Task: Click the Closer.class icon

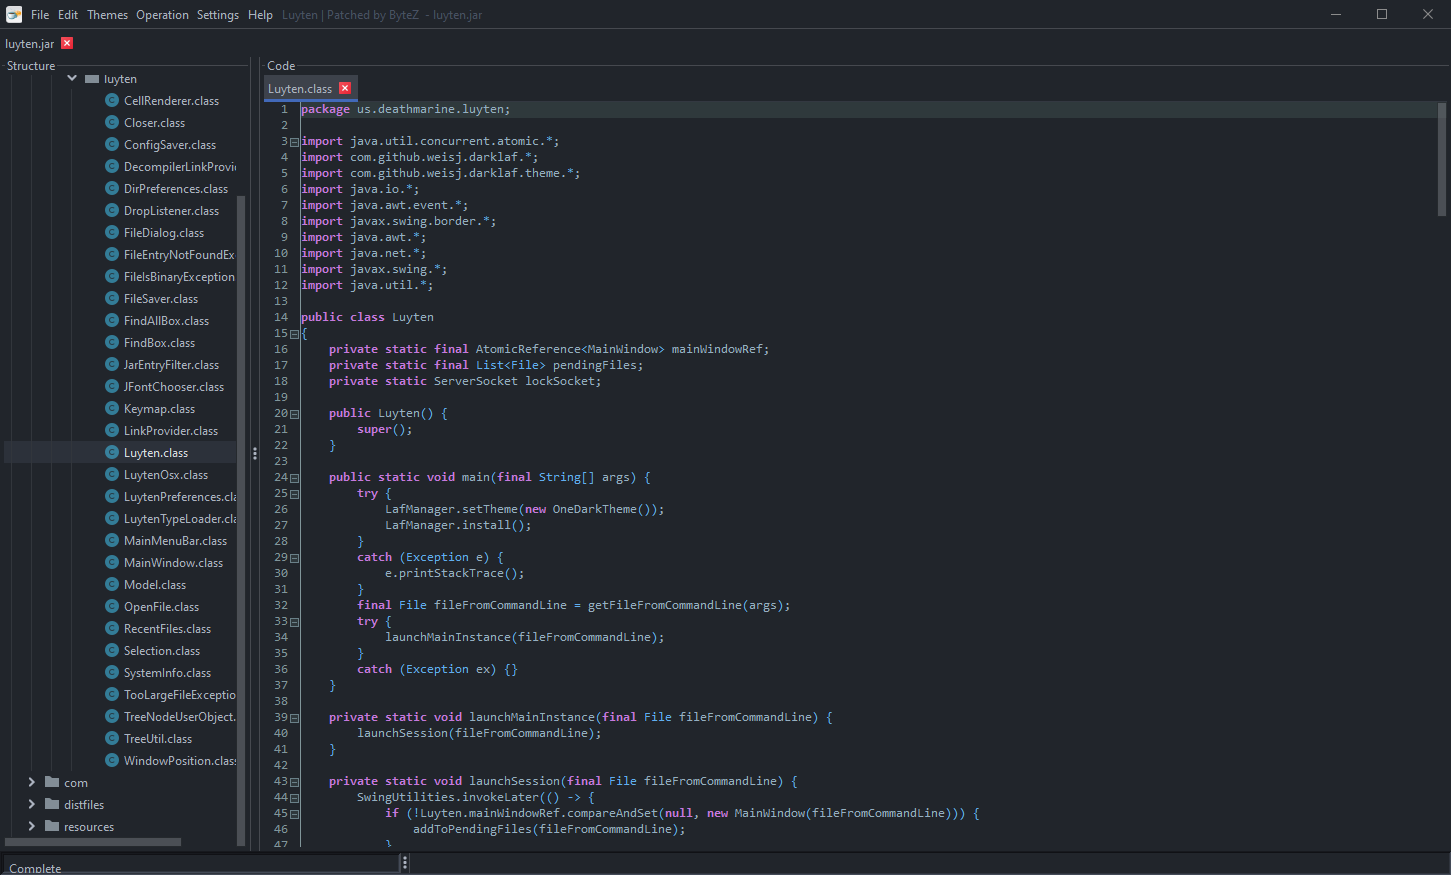Action: 112,122
